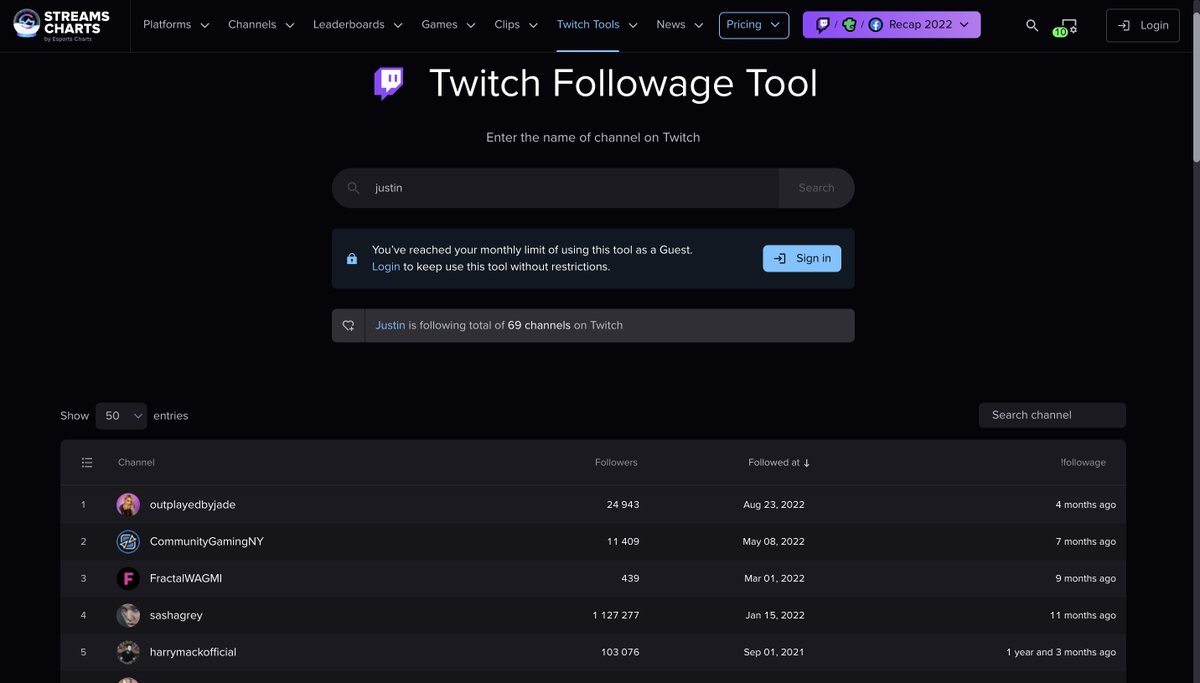Select the Aug 23, 2022 followed date
1200x683 pixels.
[774, 505]
